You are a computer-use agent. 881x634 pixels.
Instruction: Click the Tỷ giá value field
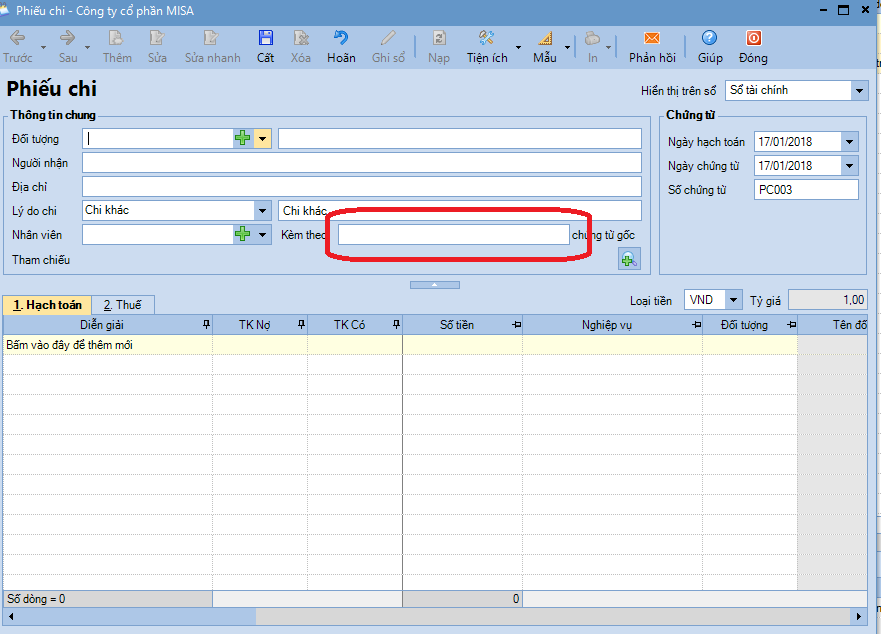pyautogui.click(x=828, y=300)
